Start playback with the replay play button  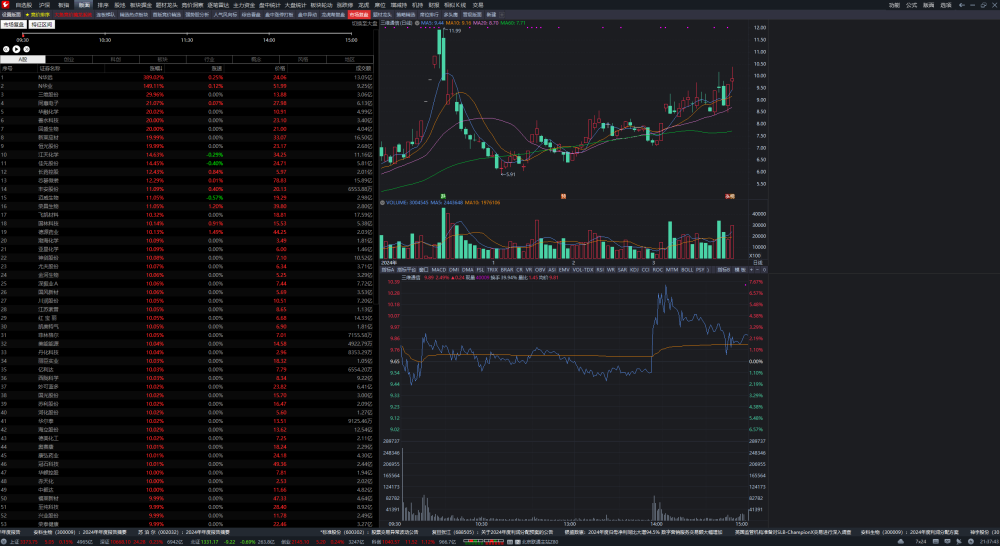coord(17,49)
